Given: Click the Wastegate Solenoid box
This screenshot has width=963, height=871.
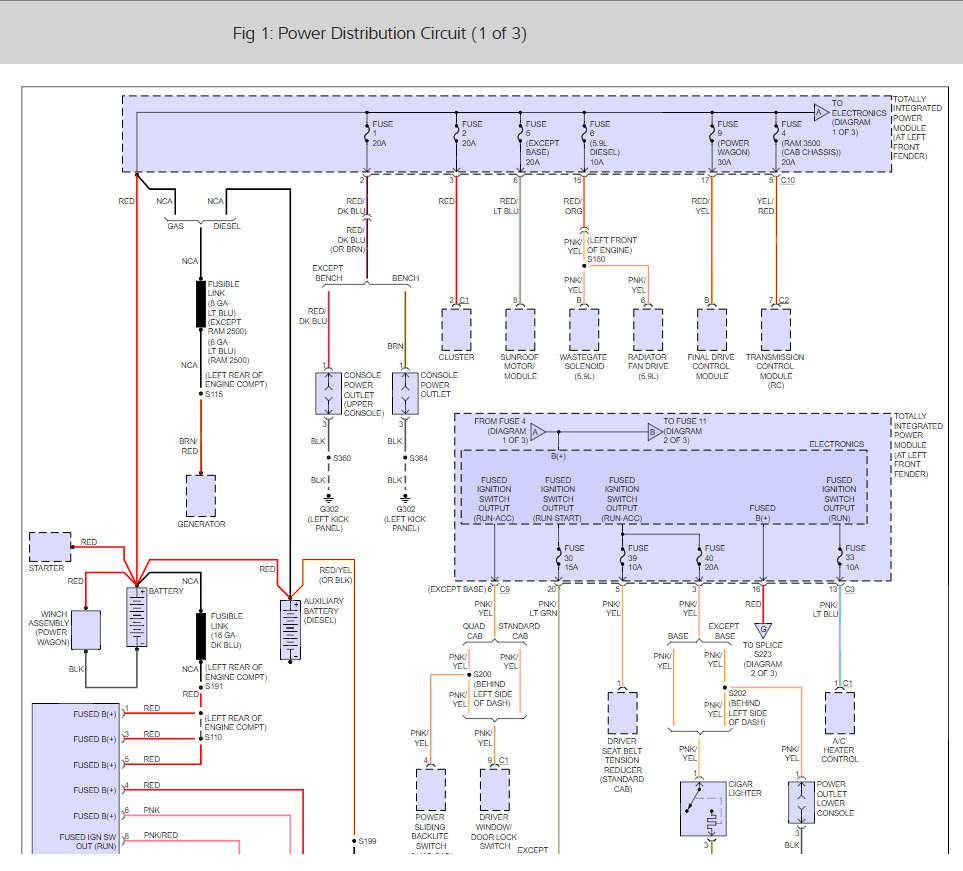Looking at the screenshot, I should tap(584, 330).
